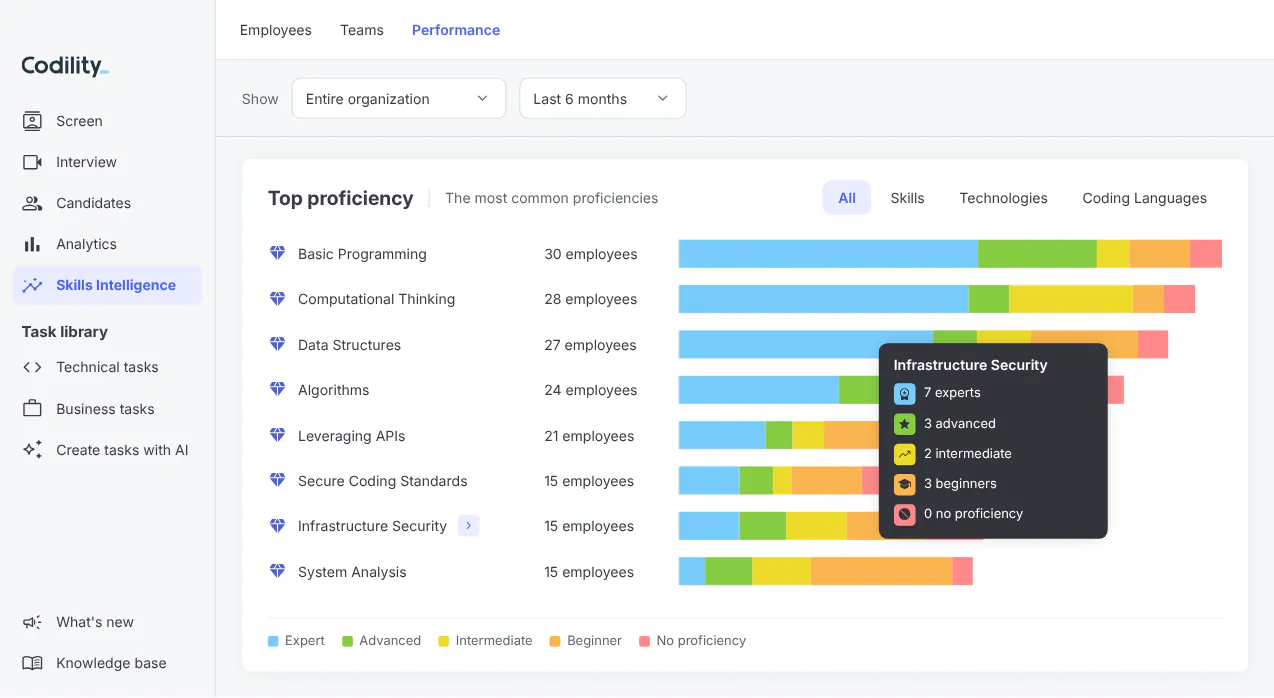Click the Candidates people icon
1274x698 pixels.
click(32, 203)
